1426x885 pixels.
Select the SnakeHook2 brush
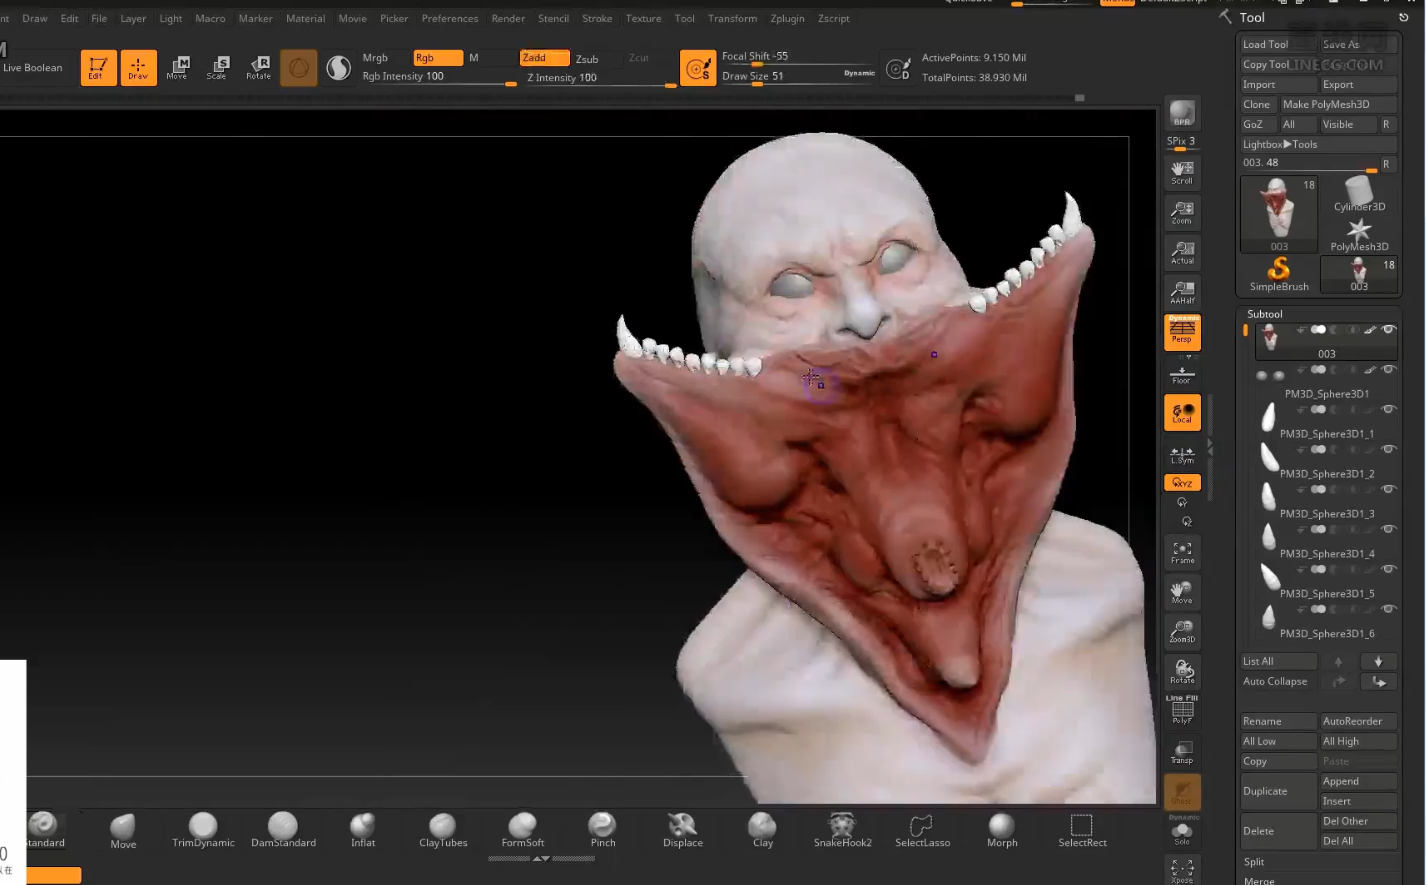[842, 830]
